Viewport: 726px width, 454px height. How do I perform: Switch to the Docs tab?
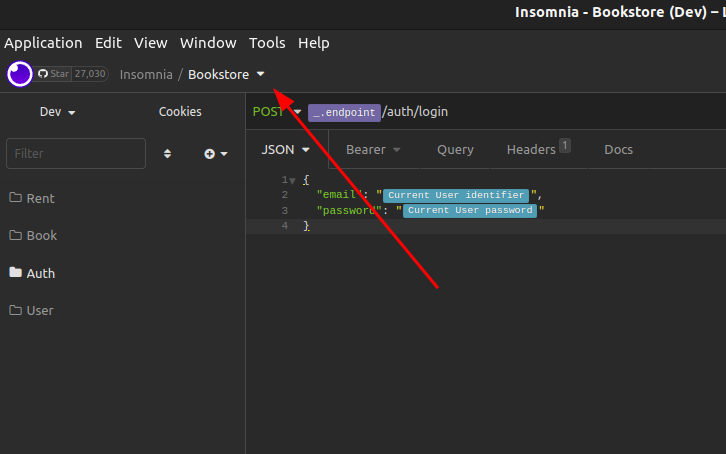point(618,149)
